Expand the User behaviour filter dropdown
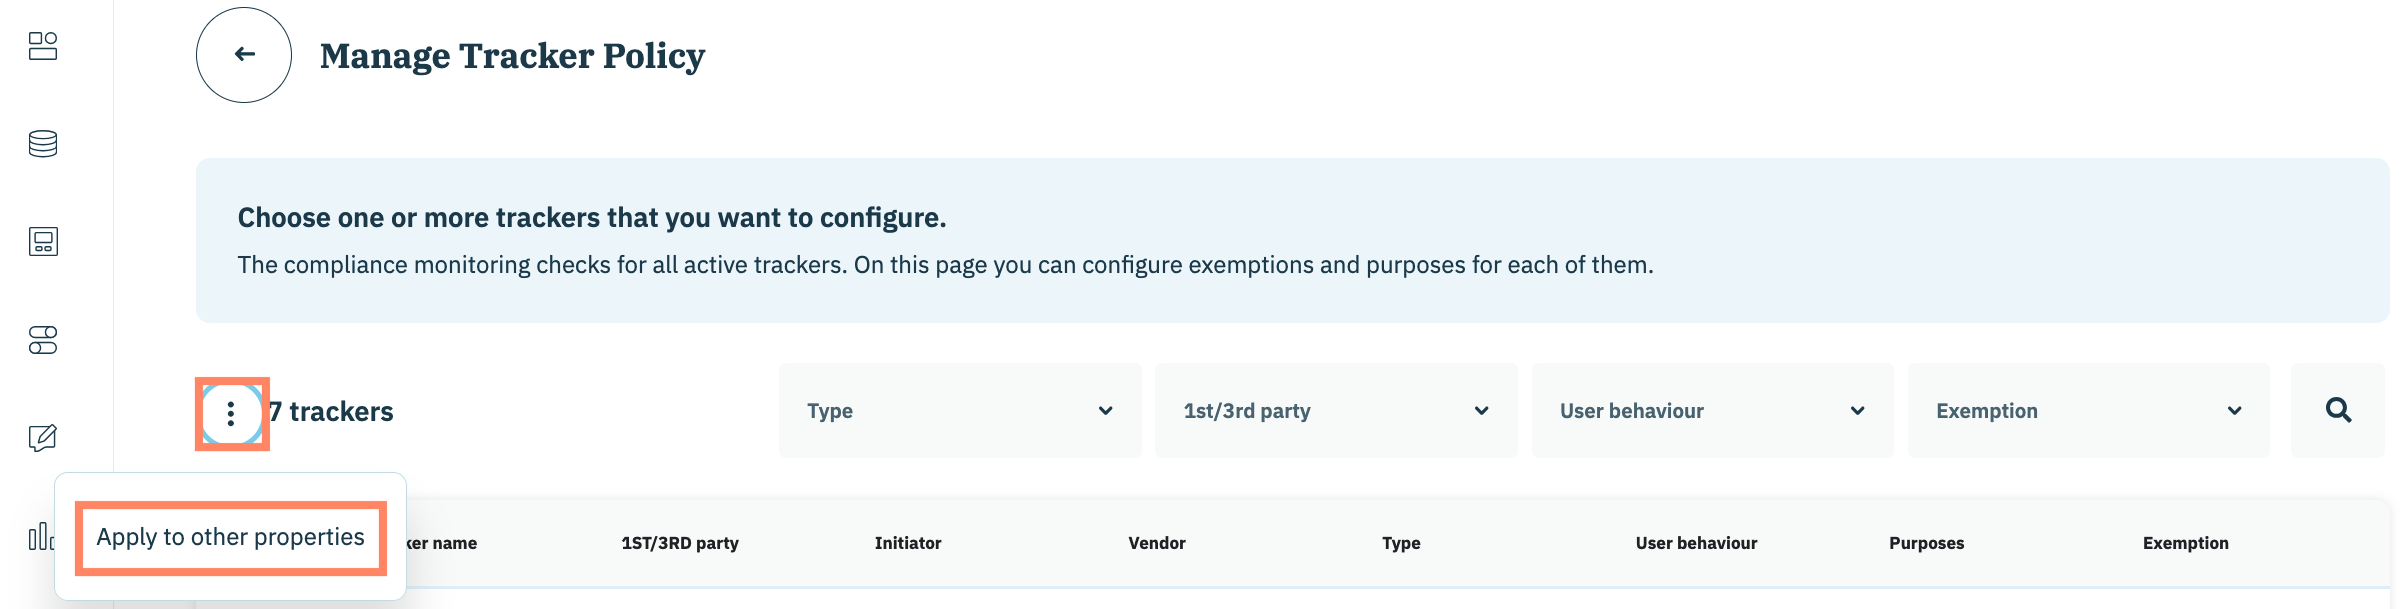Image resolution: width=2407 pixels, height=609 pixels. point(1711,411)
